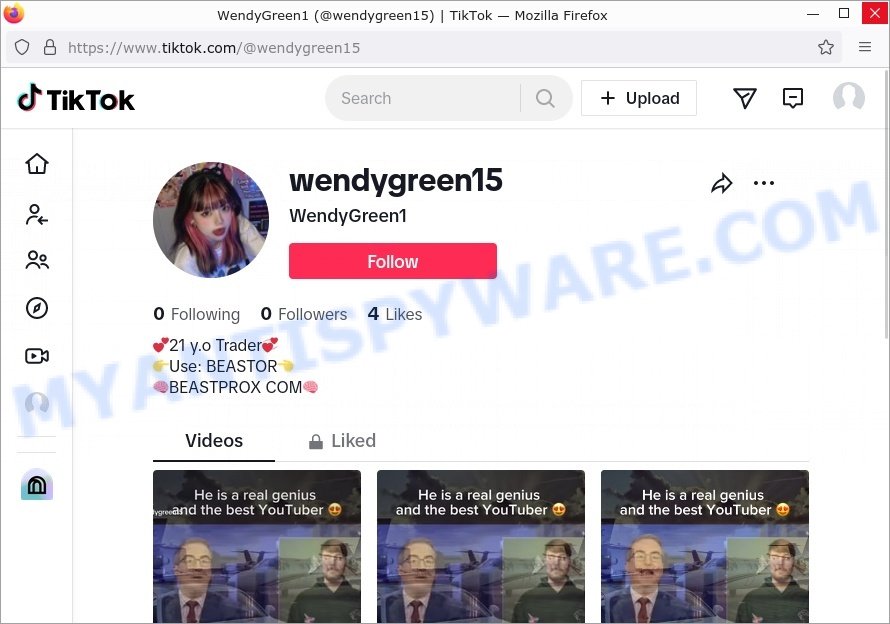The height and width of the screenshot is (624, 890).
Task: Click the 4 Likes count
Action: pos(395,314)
